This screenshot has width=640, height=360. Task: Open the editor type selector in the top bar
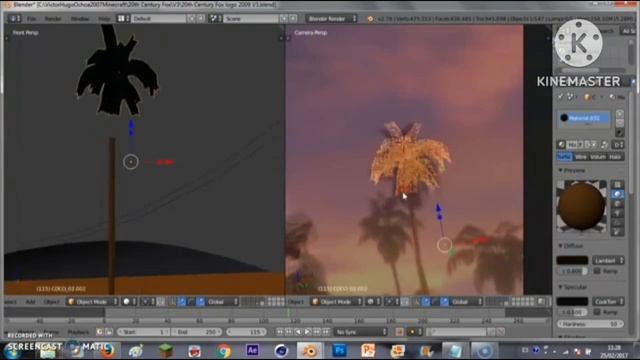tap(15, 18)
